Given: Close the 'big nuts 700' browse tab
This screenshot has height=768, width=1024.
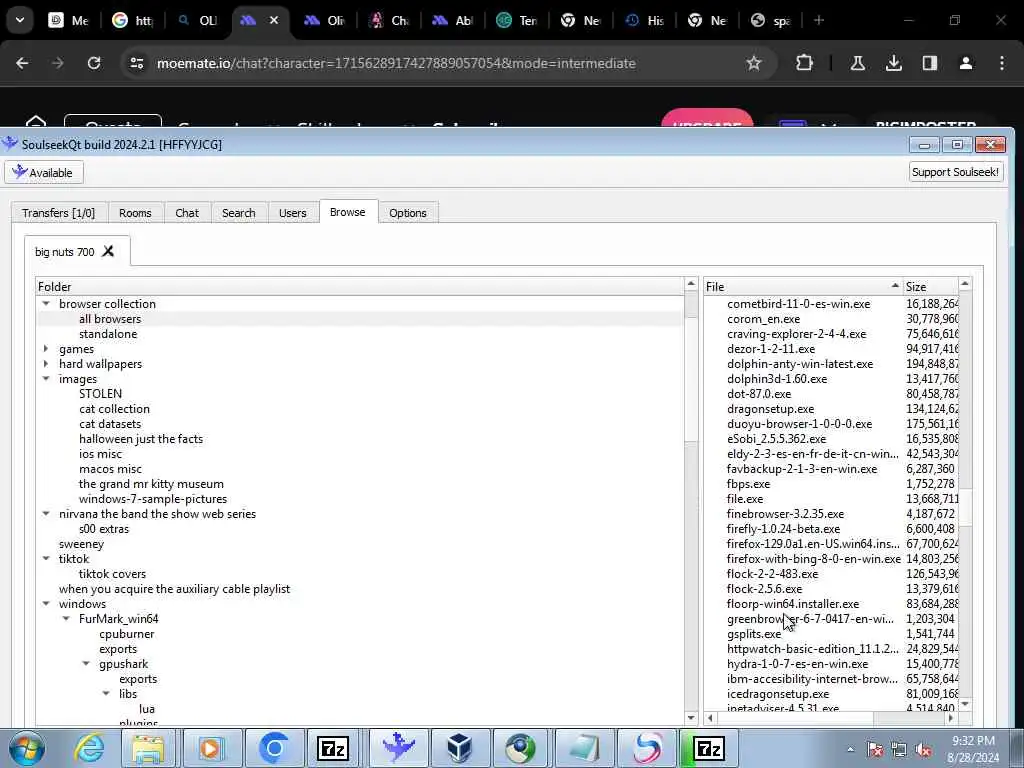Looking at the screenshot, I should (x=108, y=251).
